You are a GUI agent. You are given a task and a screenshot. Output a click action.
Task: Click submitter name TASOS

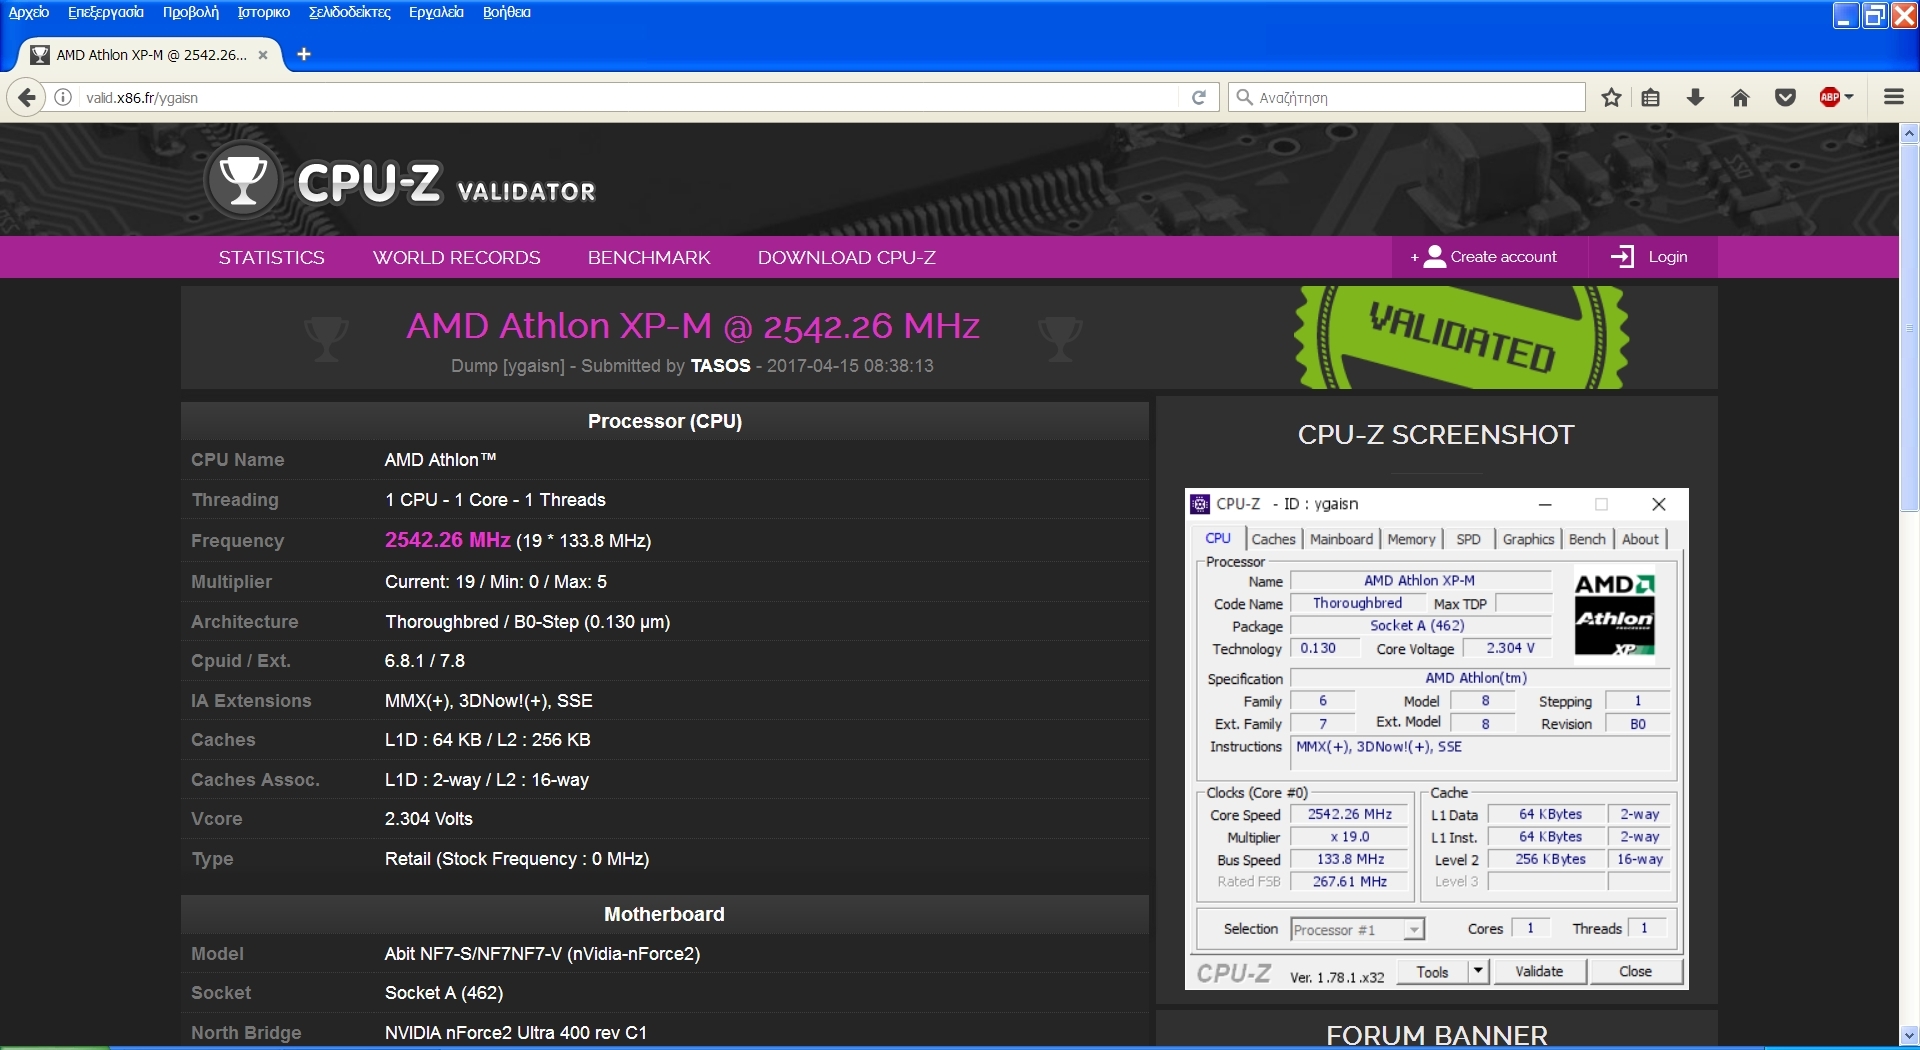pos(720,365)
